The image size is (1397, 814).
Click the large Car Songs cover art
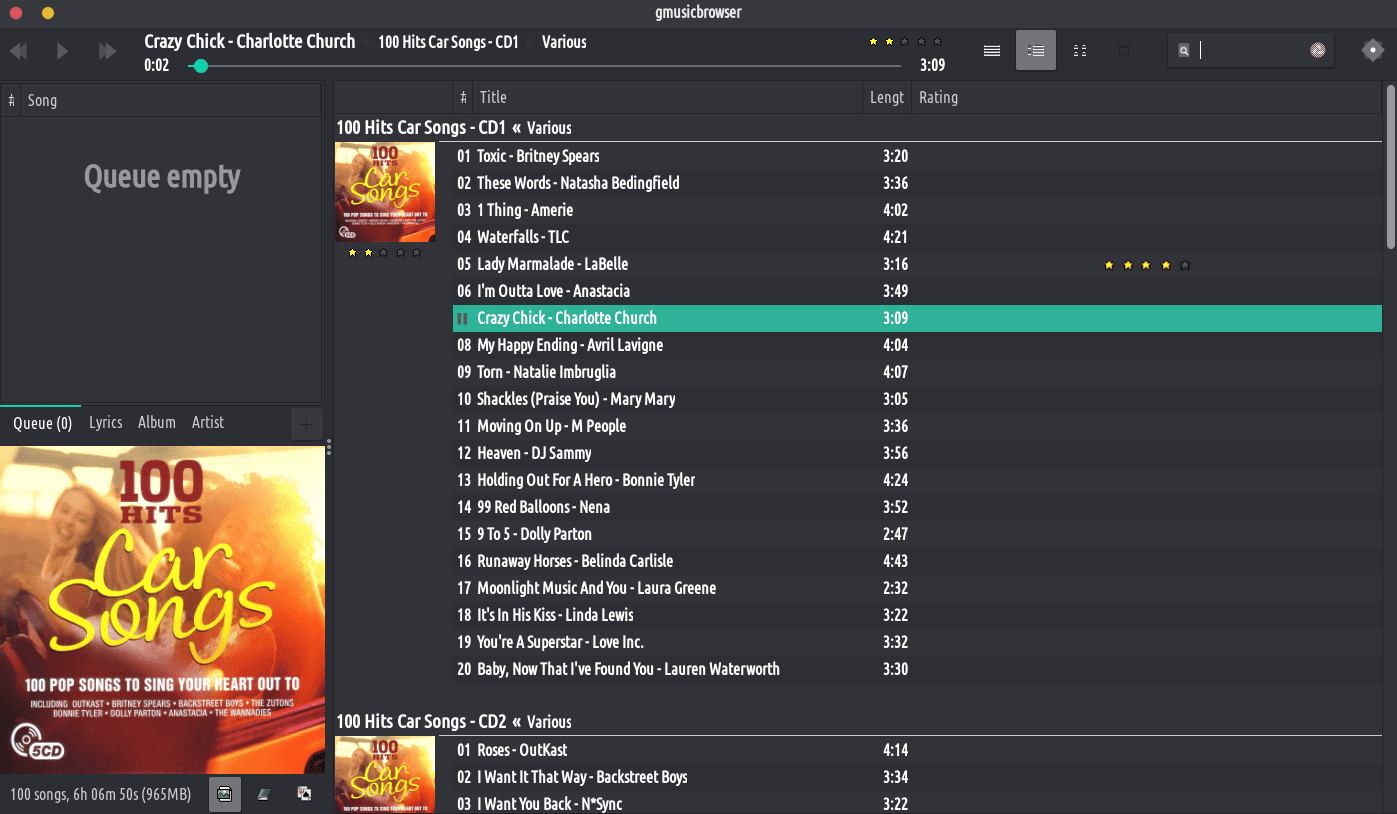pyautogui.click(x=163, y=610)
